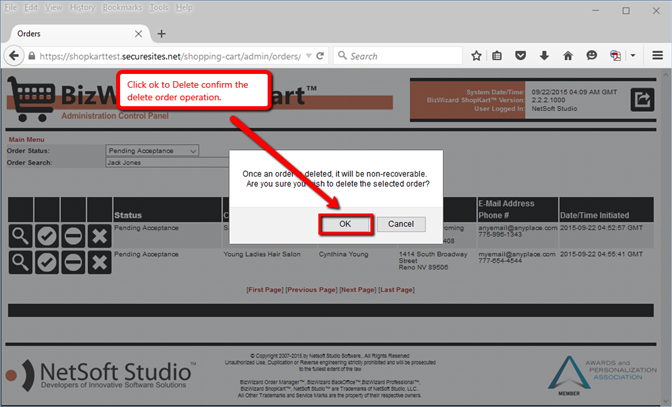672x407 pixels.
Task: Go to Main Menu link
Action: 27,140
